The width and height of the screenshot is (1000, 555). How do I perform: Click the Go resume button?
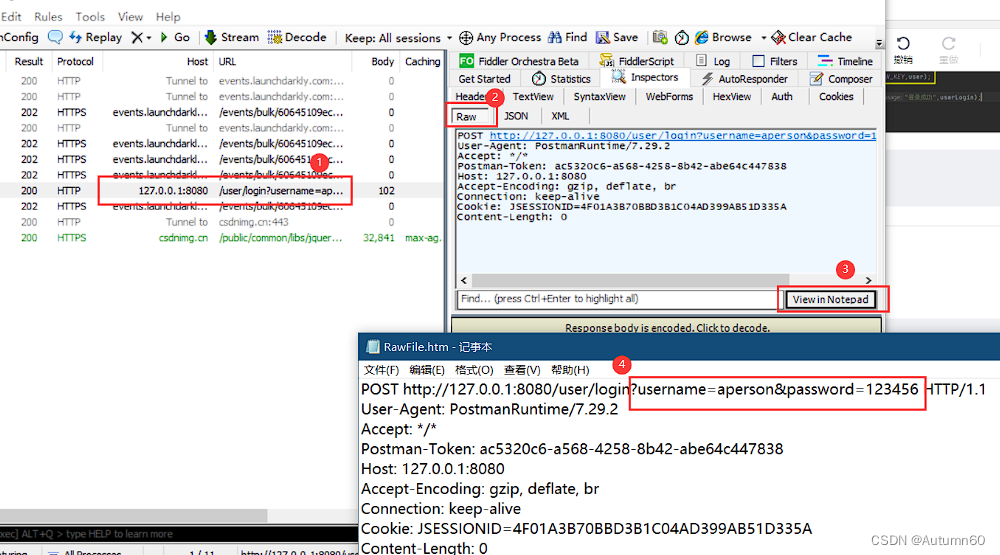[x=175, y=37]
